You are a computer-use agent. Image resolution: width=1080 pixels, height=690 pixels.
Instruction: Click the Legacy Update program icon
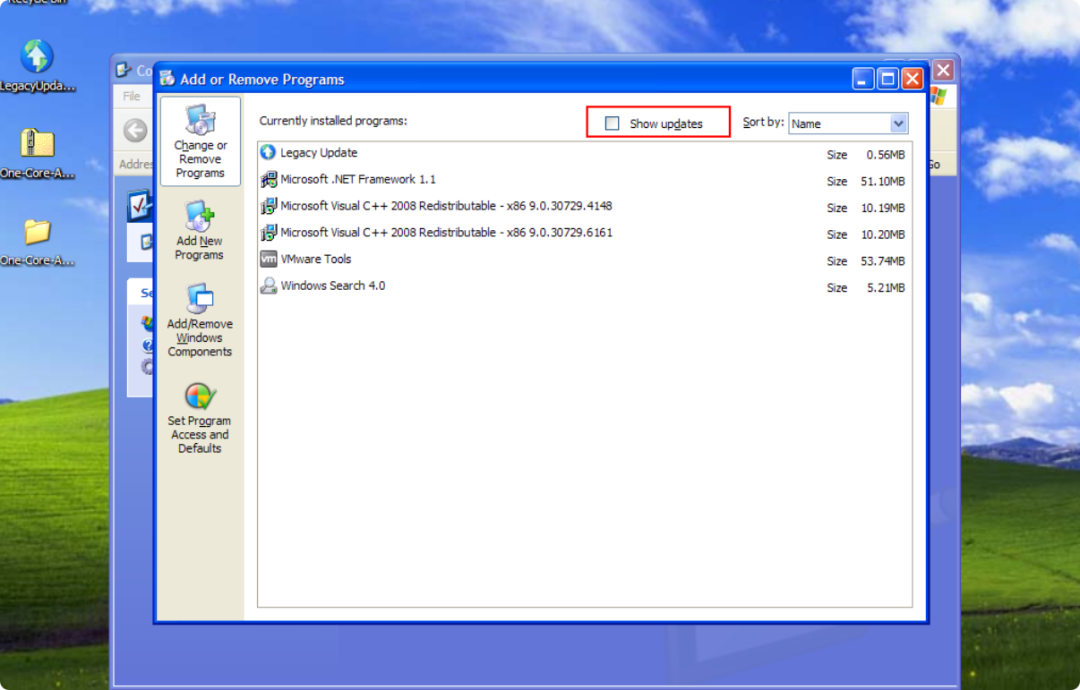pos(268,153)
